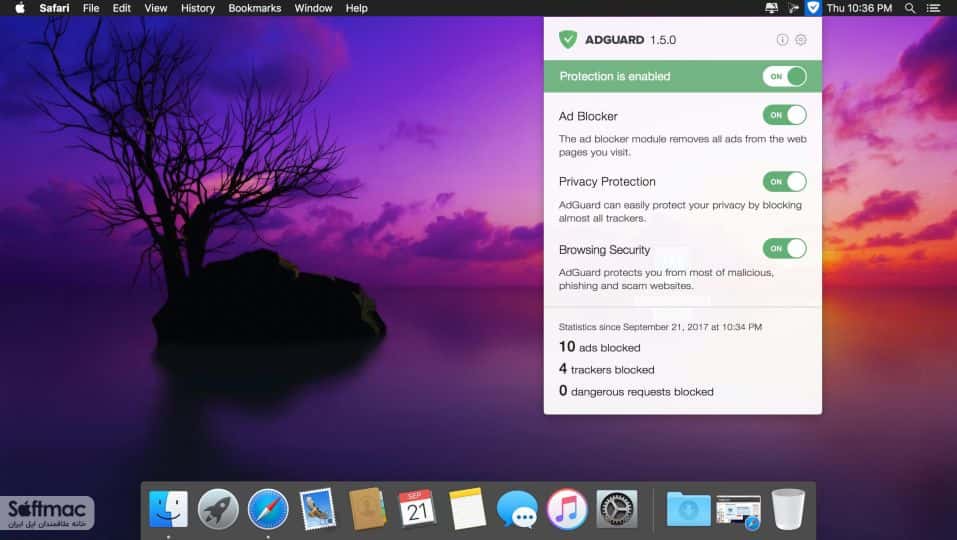Image resolution: width=957 pixels, height=540 pixels.
Task: Open the Apple menu
Action: tap(20, 8)
